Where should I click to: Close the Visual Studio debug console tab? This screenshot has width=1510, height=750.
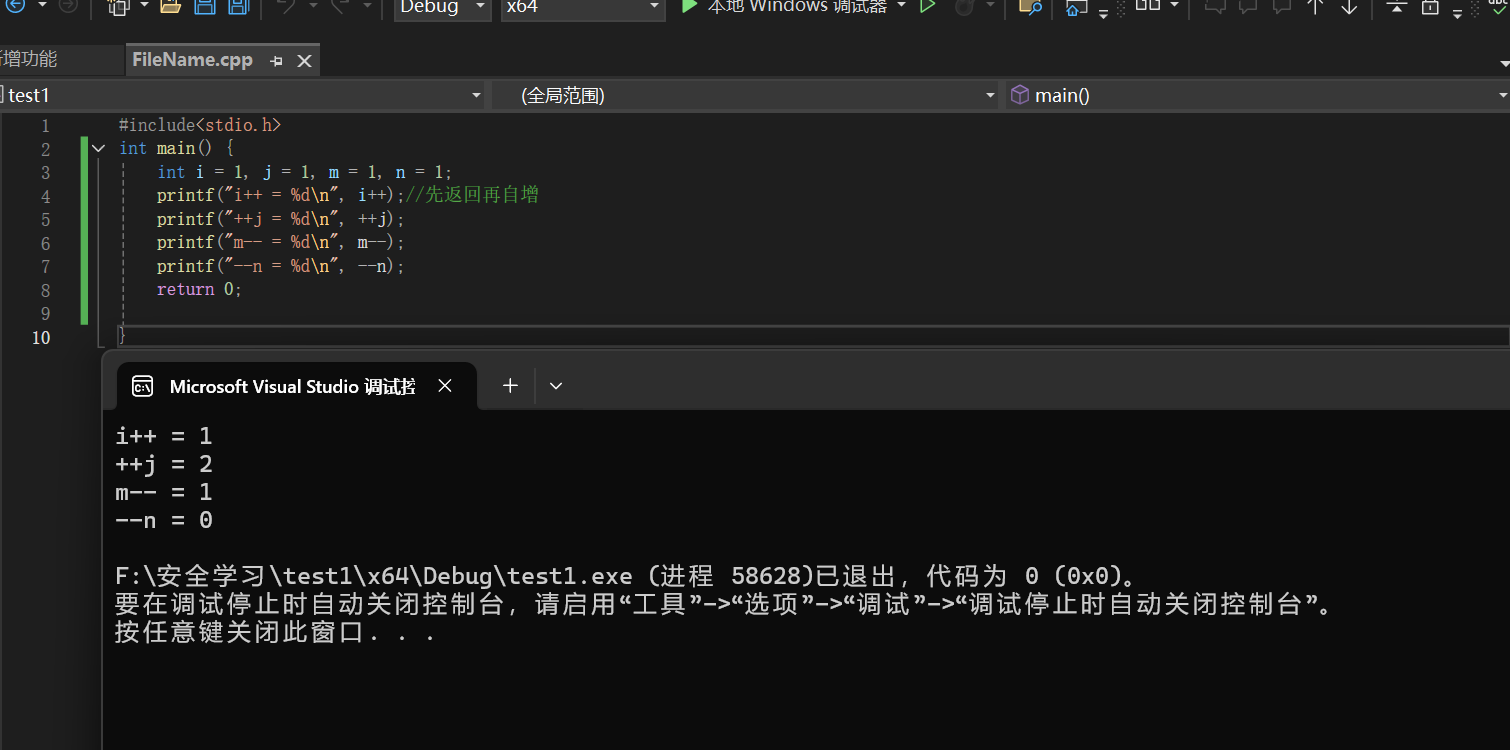446,386
